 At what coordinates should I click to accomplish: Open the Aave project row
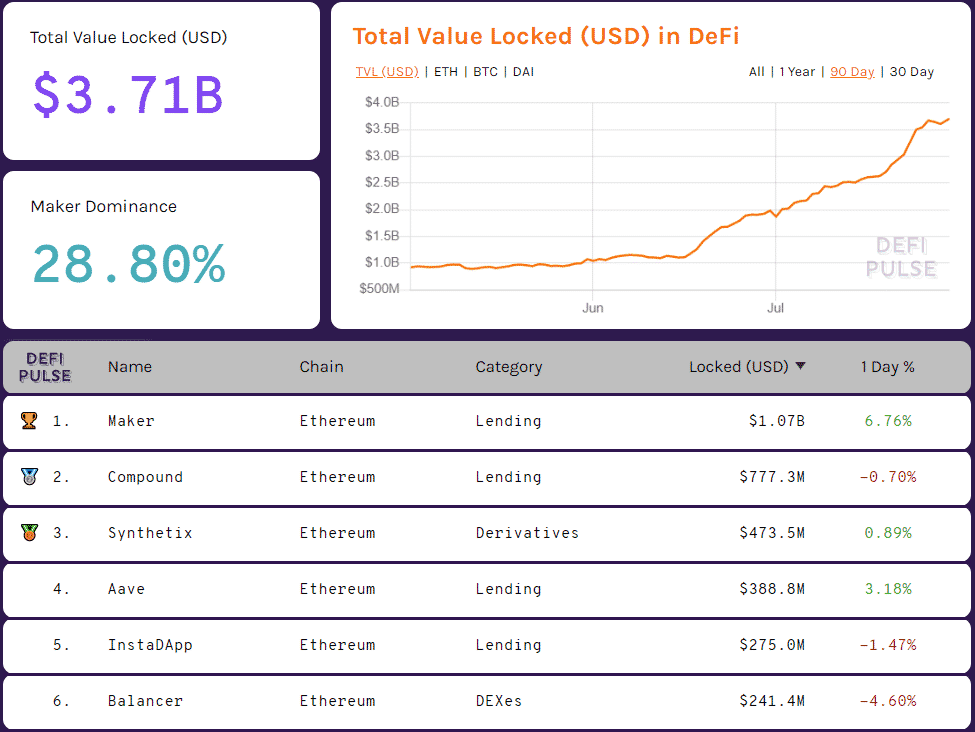tap(126, 589)
